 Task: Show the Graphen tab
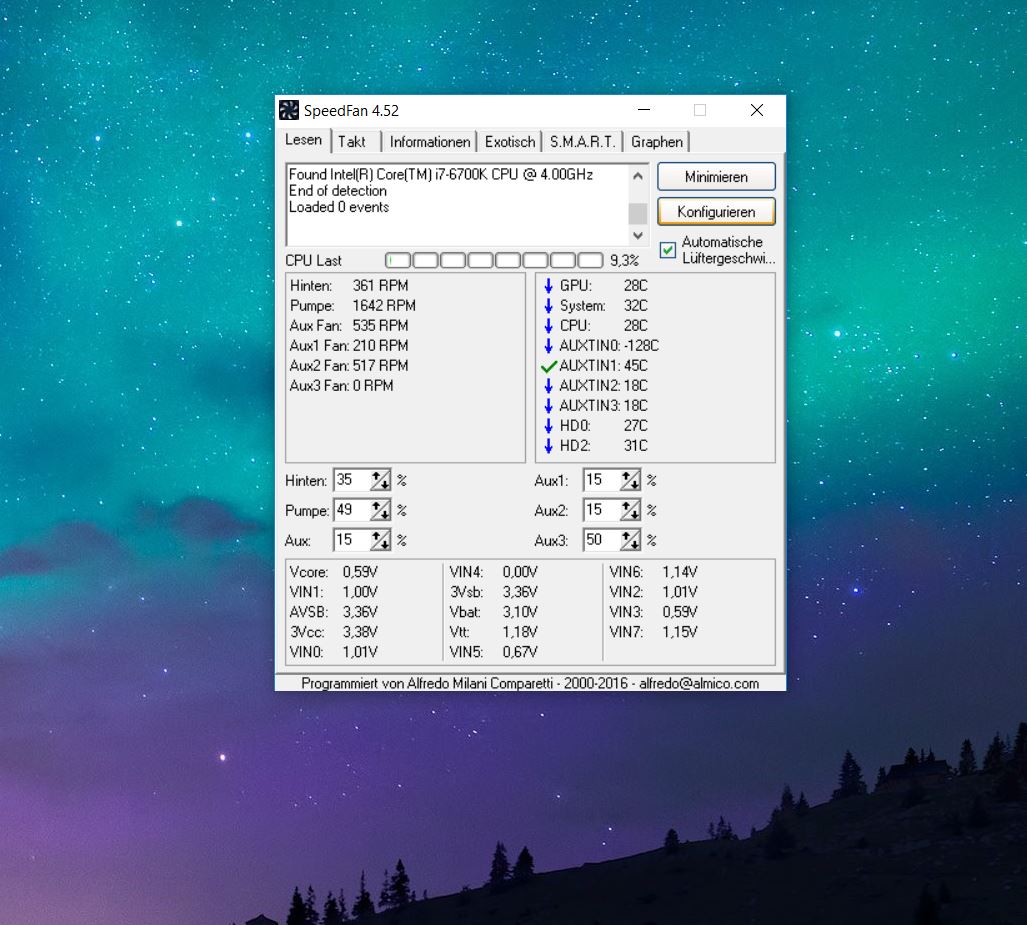point(657,142)
